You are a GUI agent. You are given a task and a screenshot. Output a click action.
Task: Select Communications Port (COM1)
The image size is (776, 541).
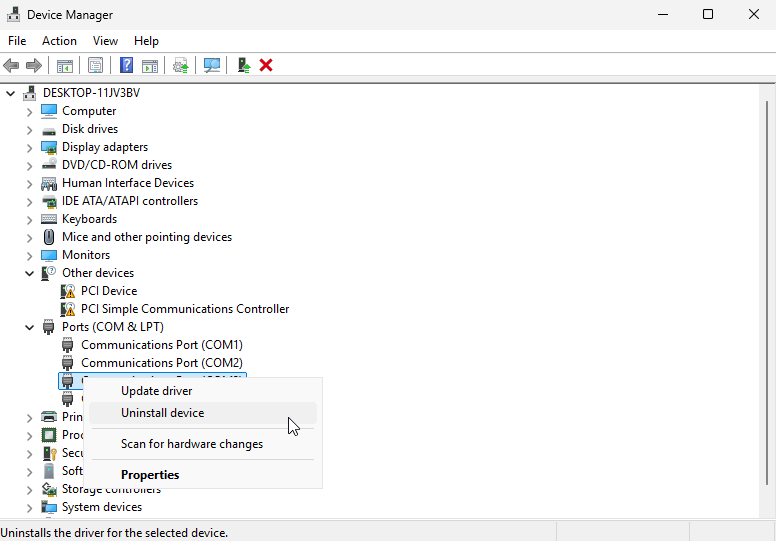pyautogui.click(x=162, y=345)
